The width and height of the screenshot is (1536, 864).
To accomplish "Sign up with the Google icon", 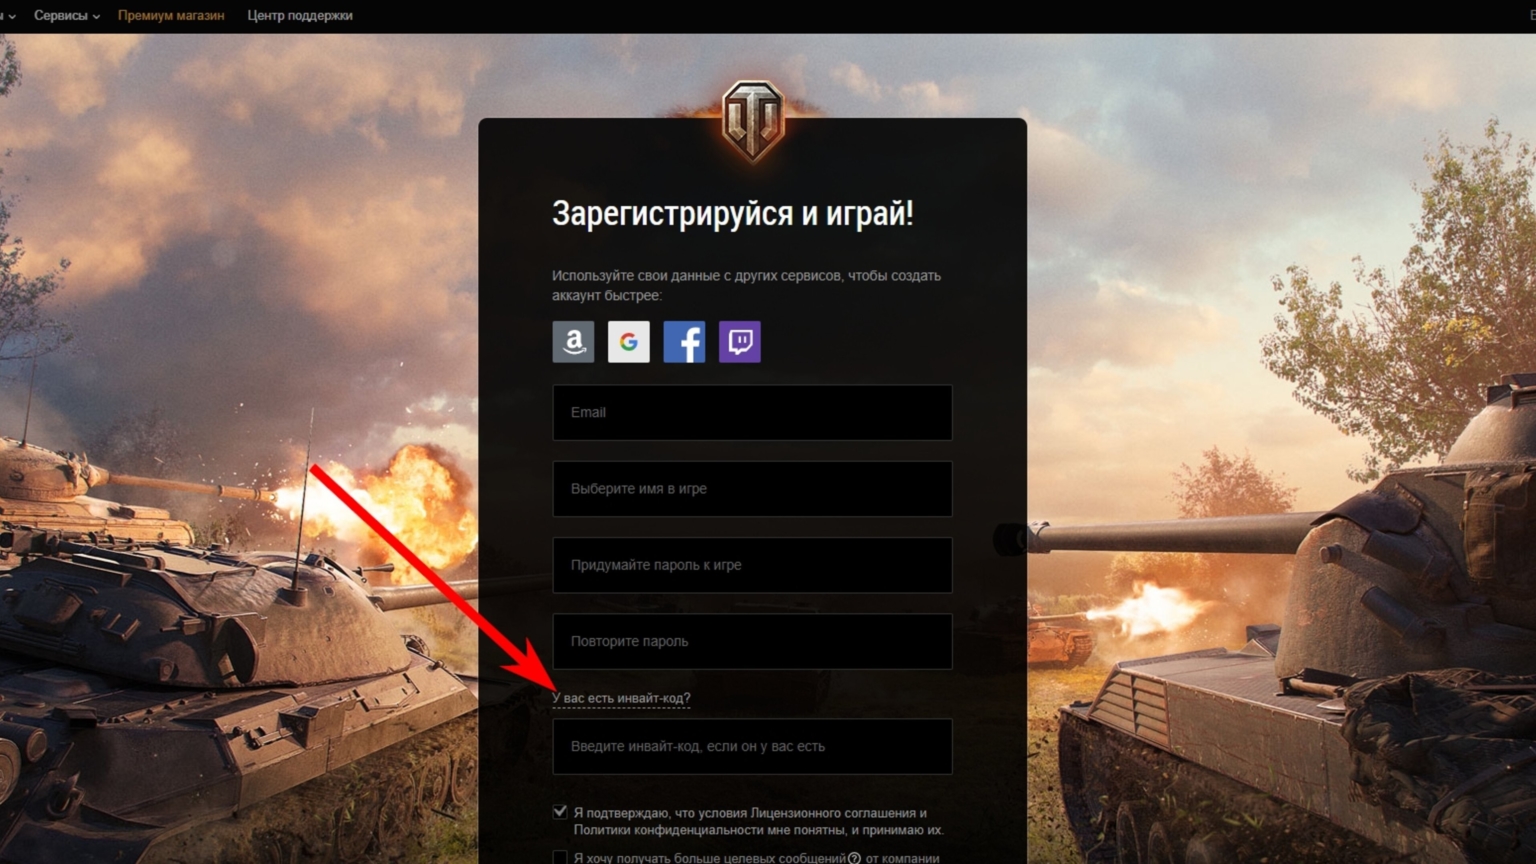I will (629, 342).
